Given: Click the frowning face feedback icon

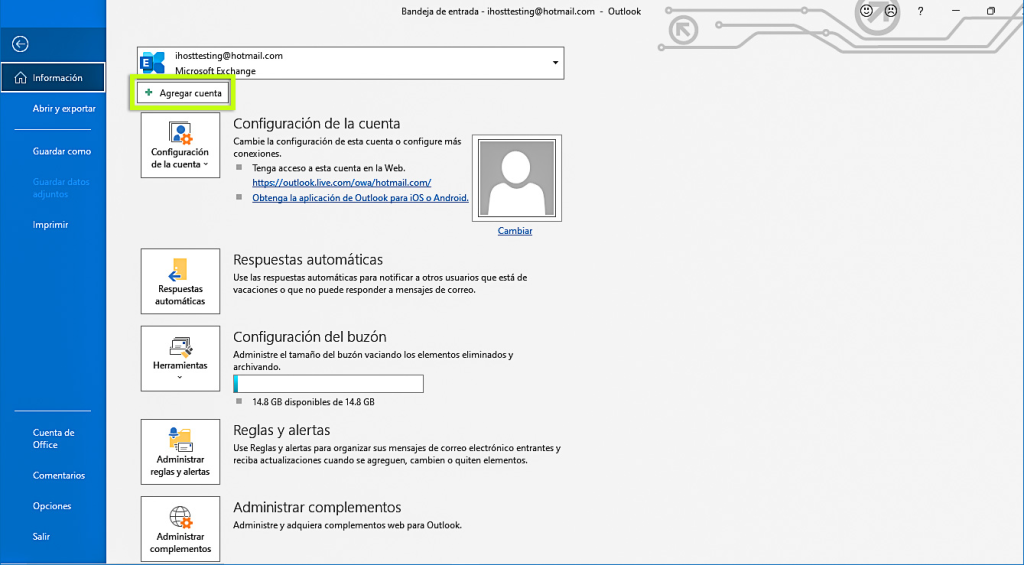Looking at the screenshot, I should coord(890,11).
